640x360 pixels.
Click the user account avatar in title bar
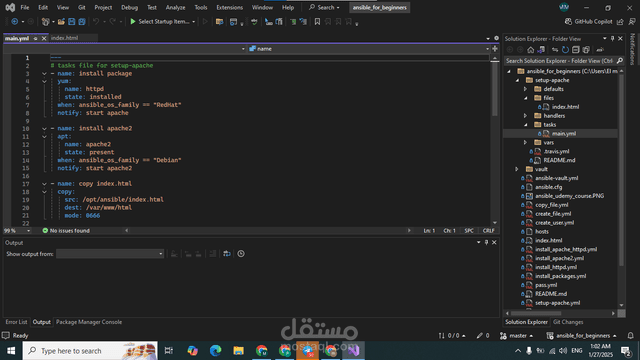click(x=564, y=7)
